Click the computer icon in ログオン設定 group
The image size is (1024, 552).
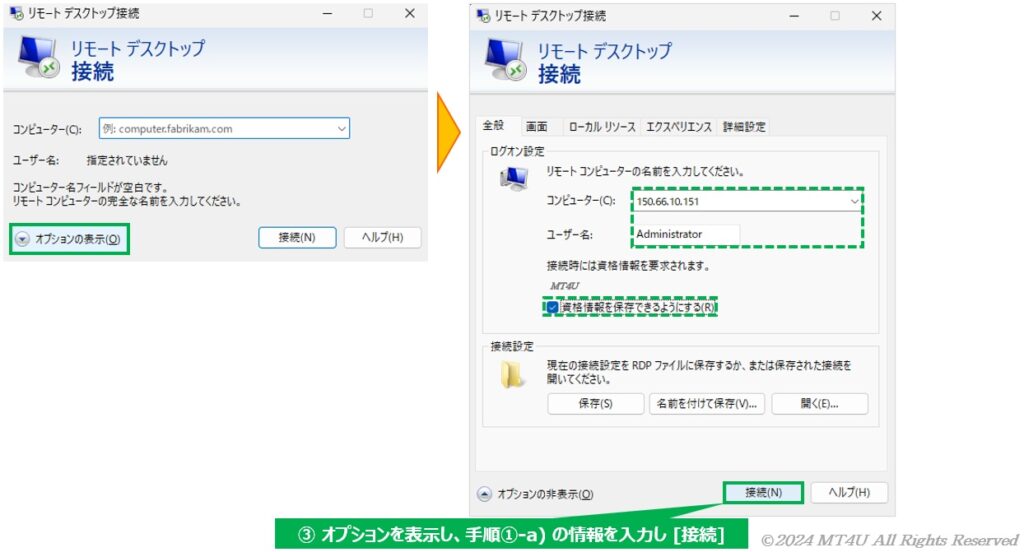515,177
